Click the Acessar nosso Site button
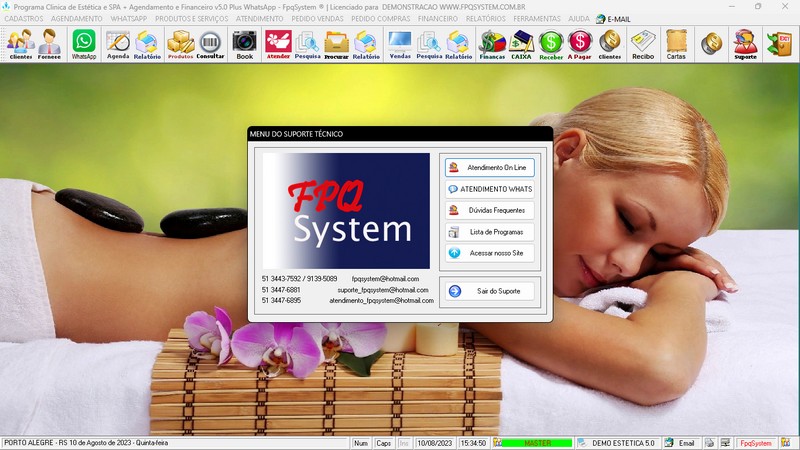Image resolution: width=800 pixels, height=450 pixels. coord(490,253)
